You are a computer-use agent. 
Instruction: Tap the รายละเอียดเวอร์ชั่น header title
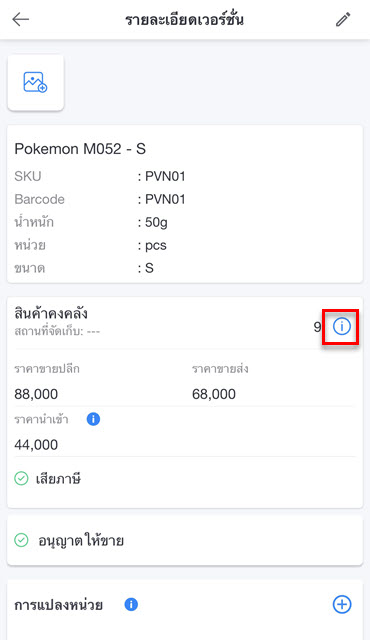point(184,20)
